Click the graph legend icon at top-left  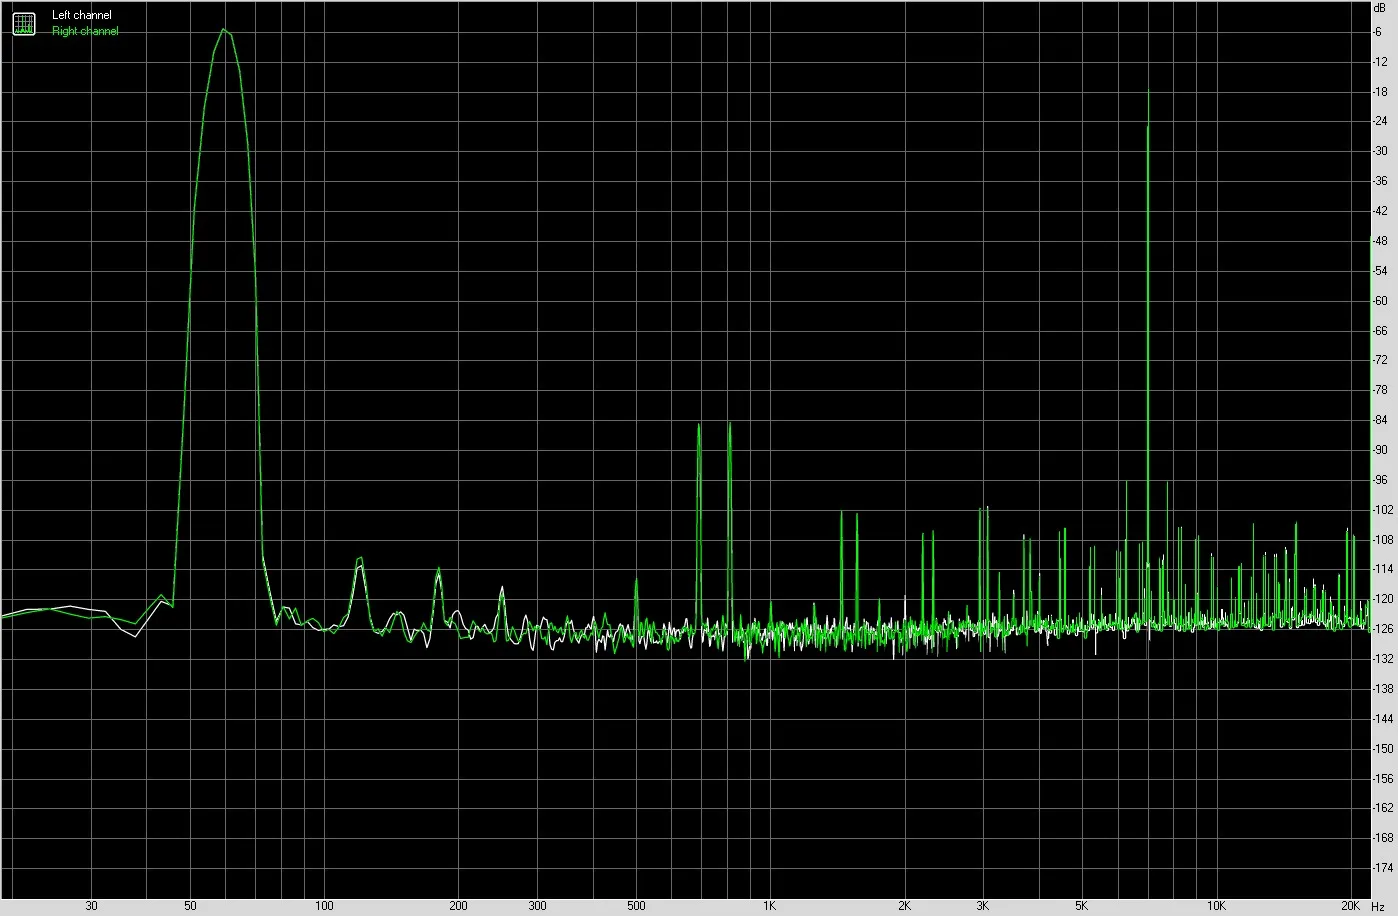(23, 23)
